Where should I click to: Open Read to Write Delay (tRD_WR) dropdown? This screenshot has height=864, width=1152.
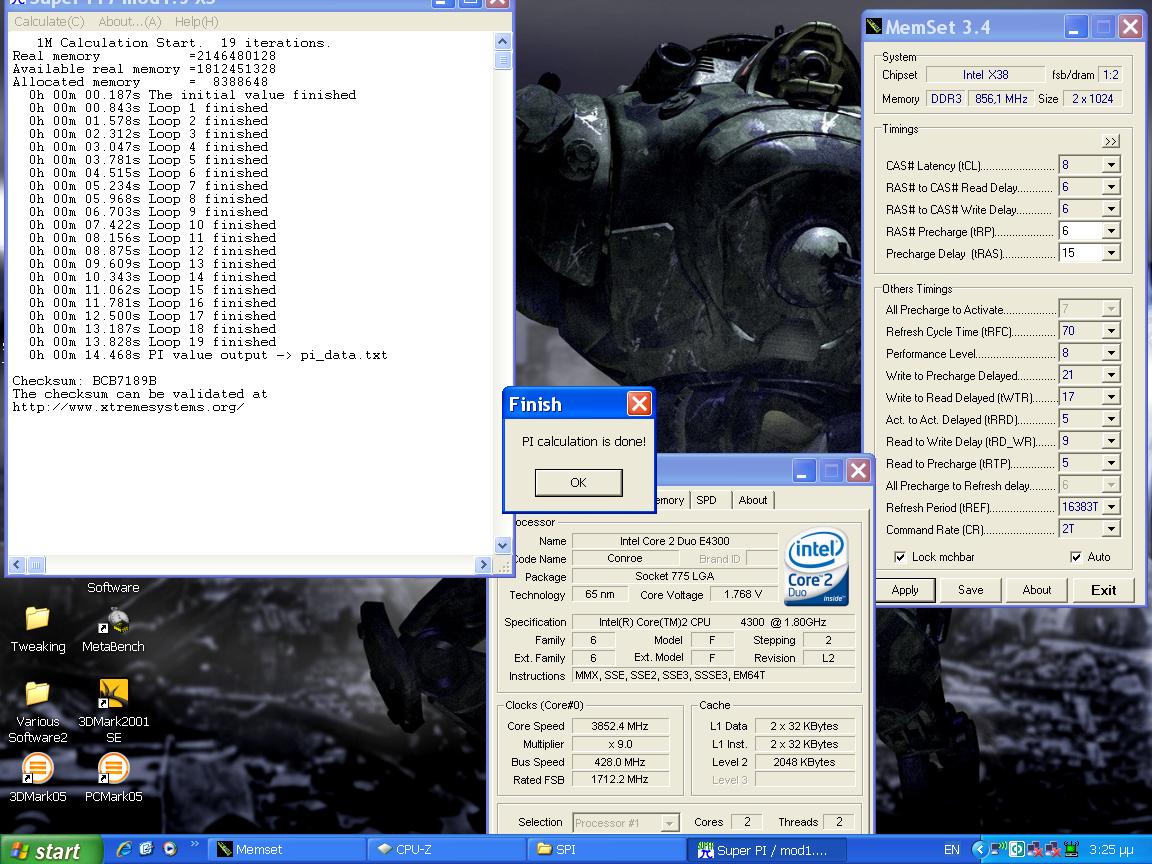(x=1110, y=442)
